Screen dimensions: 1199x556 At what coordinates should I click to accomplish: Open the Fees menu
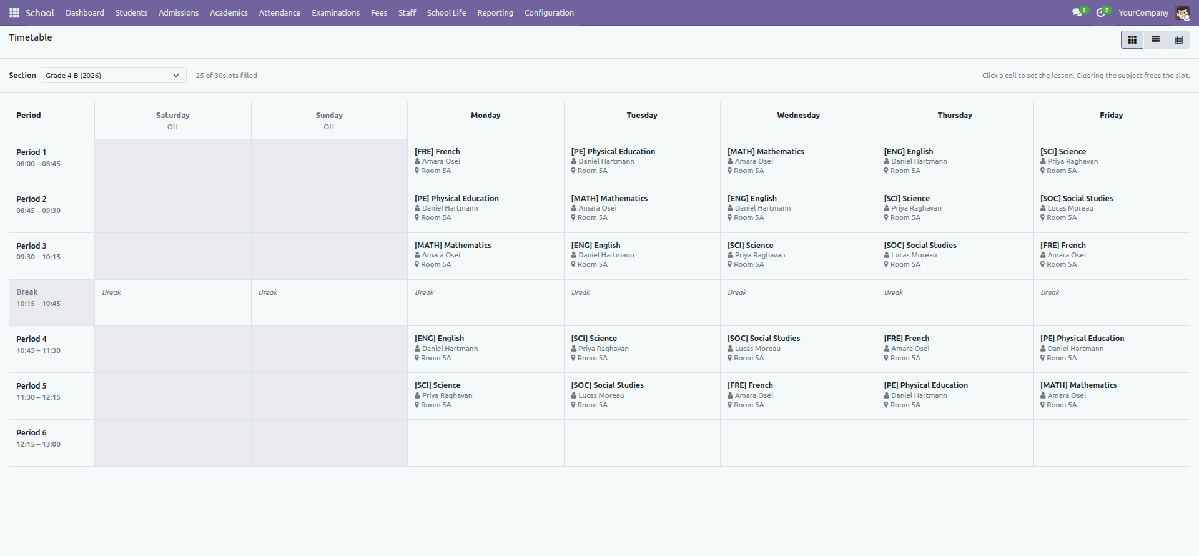[379, 13]
